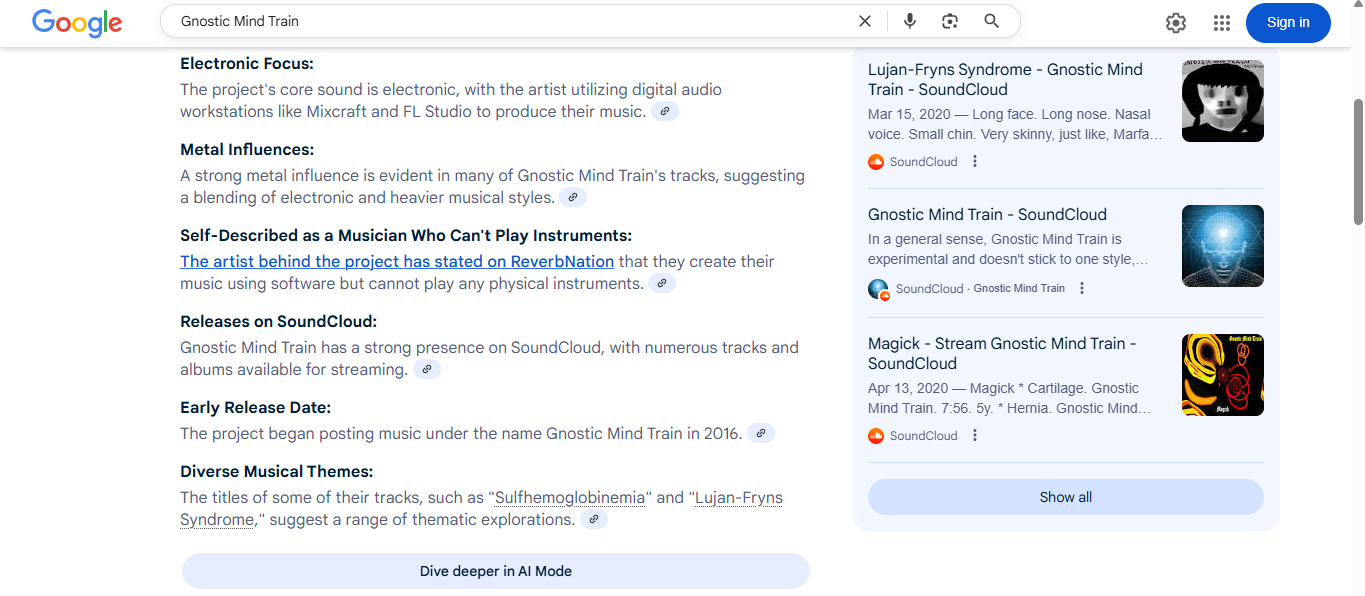Click the Mar 15, 2020 snippet text

click(x=1015, y=124)
